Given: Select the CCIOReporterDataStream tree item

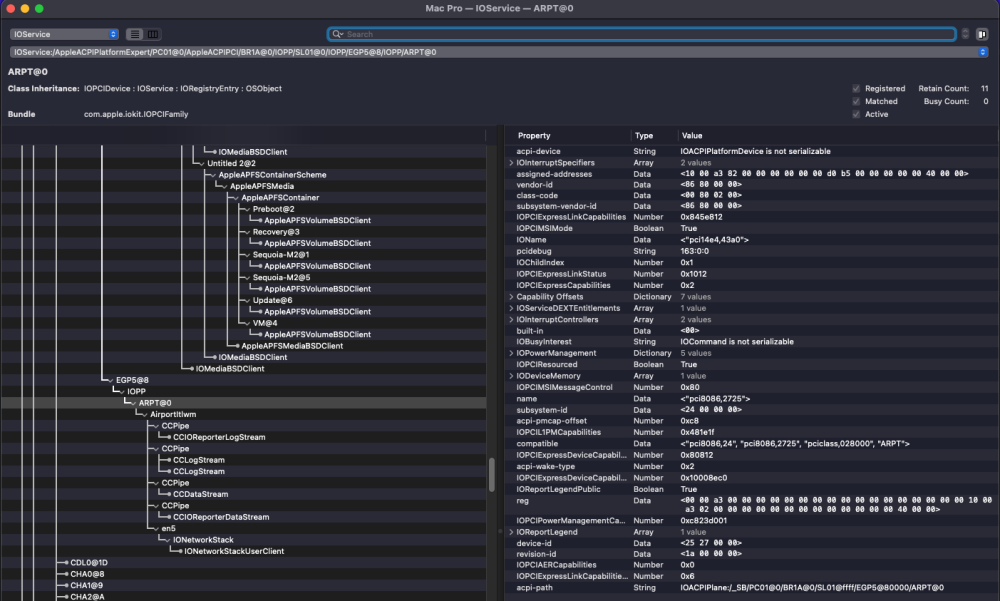Looking at the screenshot, I should pyautogui.click(x=221, y=517).
